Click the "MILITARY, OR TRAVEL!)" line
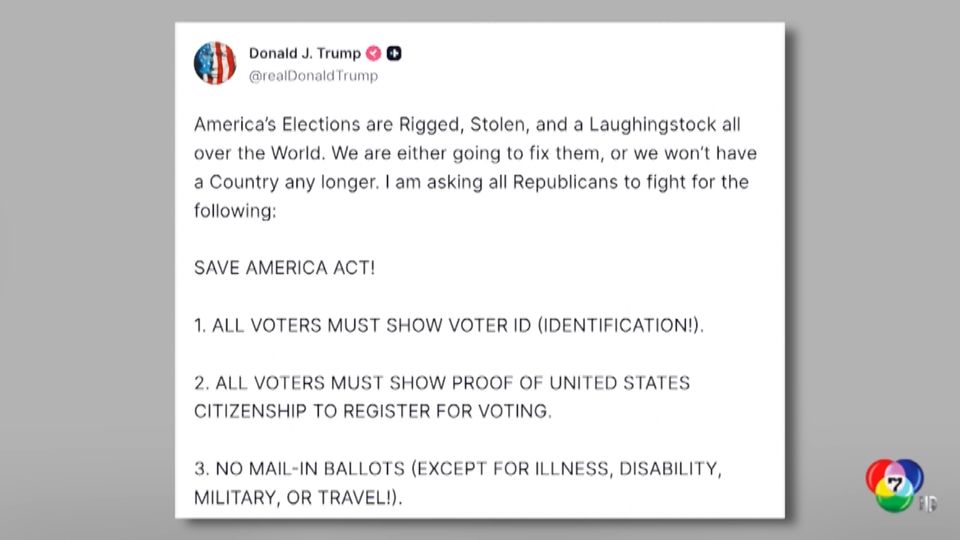960x540 pixels. click(298, 498)
